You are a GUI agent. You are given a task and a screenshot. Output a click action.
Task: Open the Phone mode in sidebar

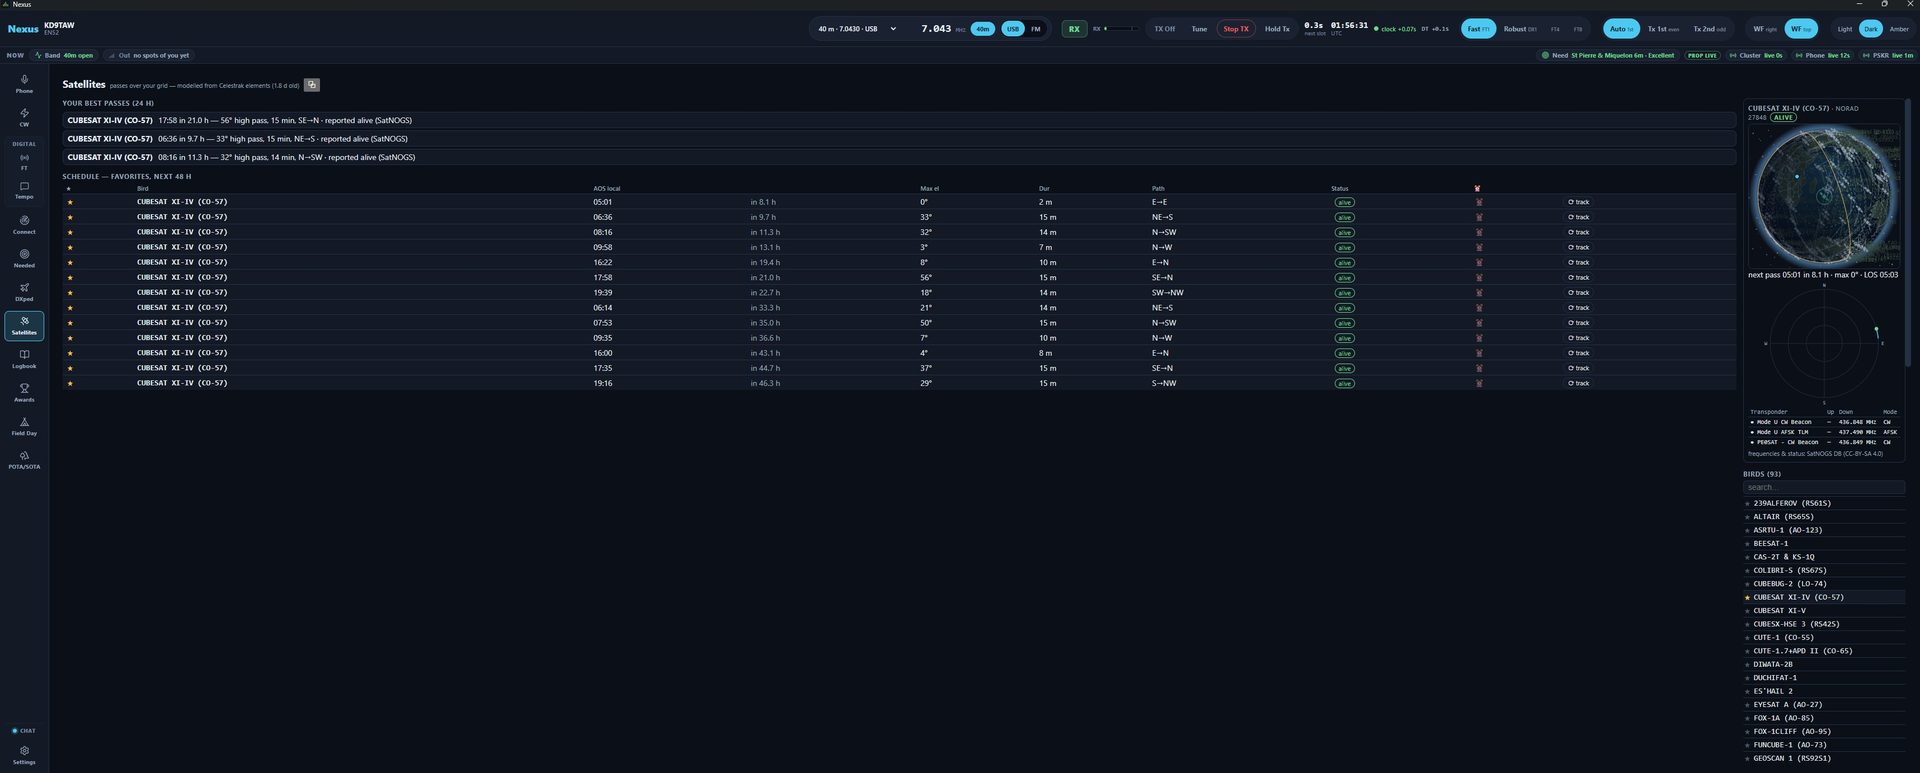coord(24,83)
